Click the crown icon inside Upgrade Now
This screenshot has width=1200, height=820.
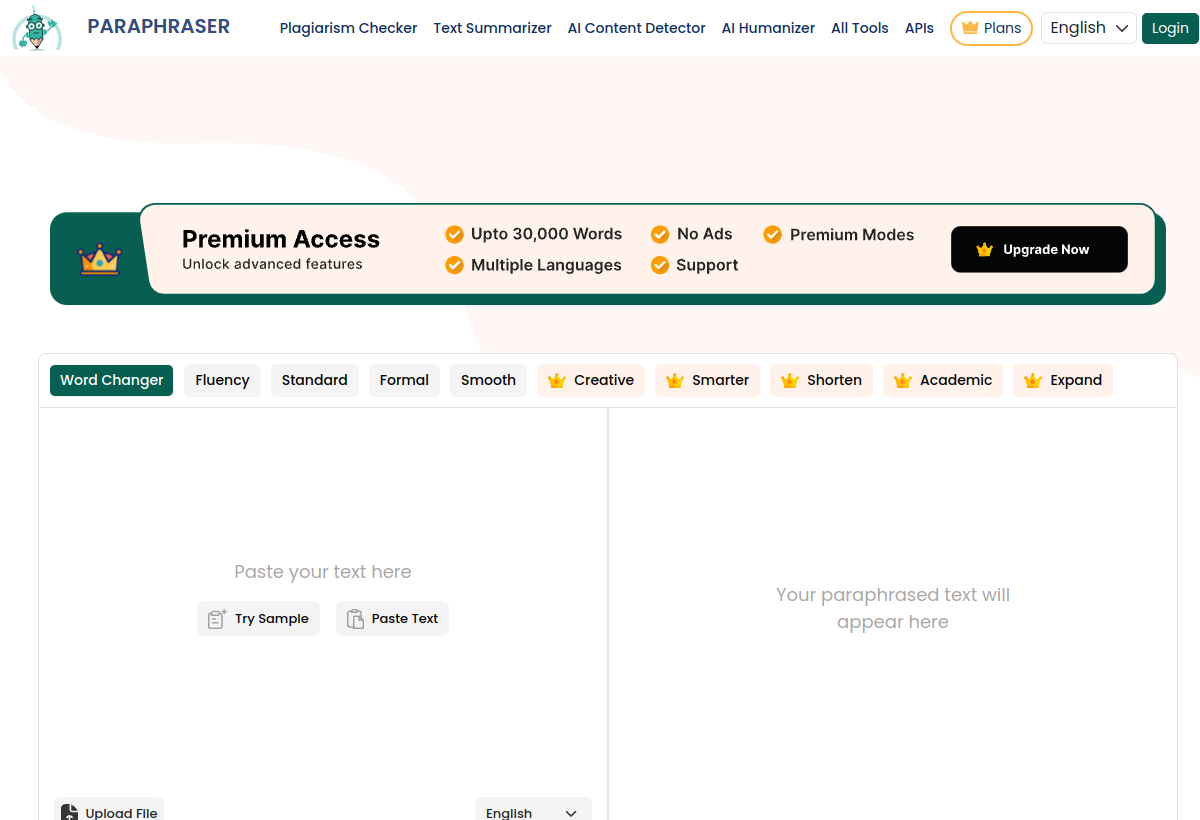[x=984, y=250]
